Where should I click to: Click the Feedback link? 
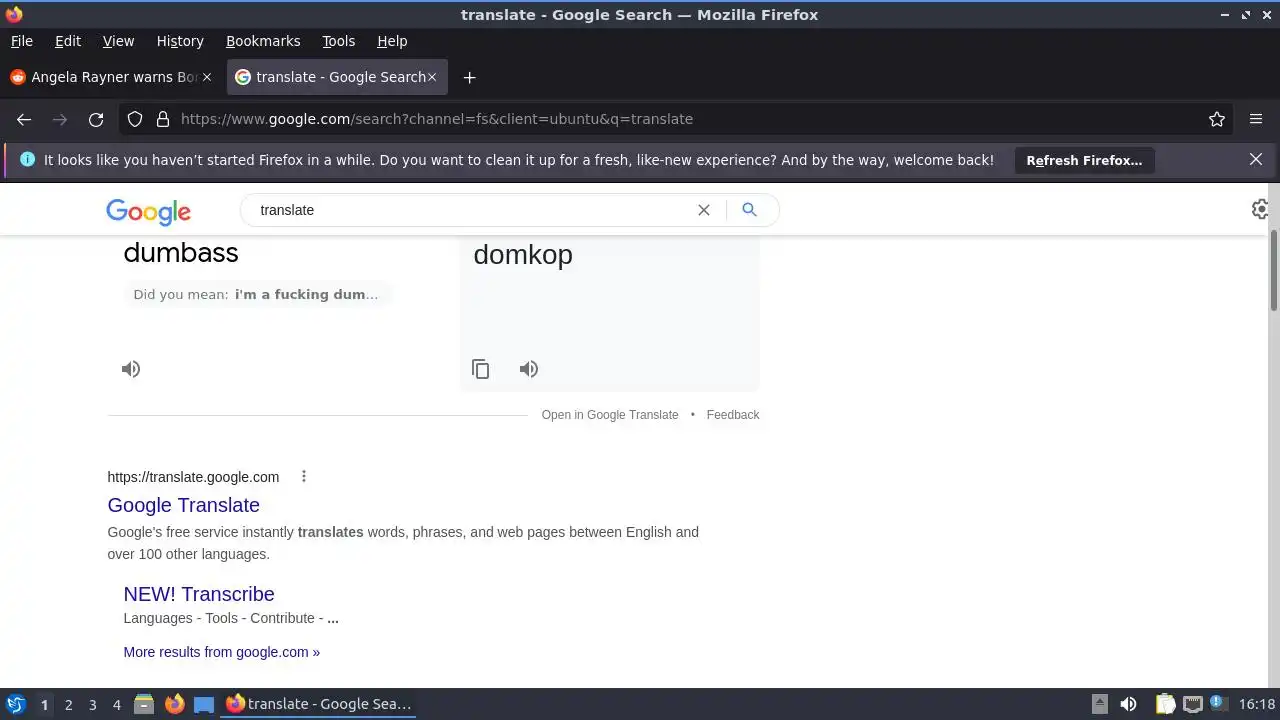(733, 414)
